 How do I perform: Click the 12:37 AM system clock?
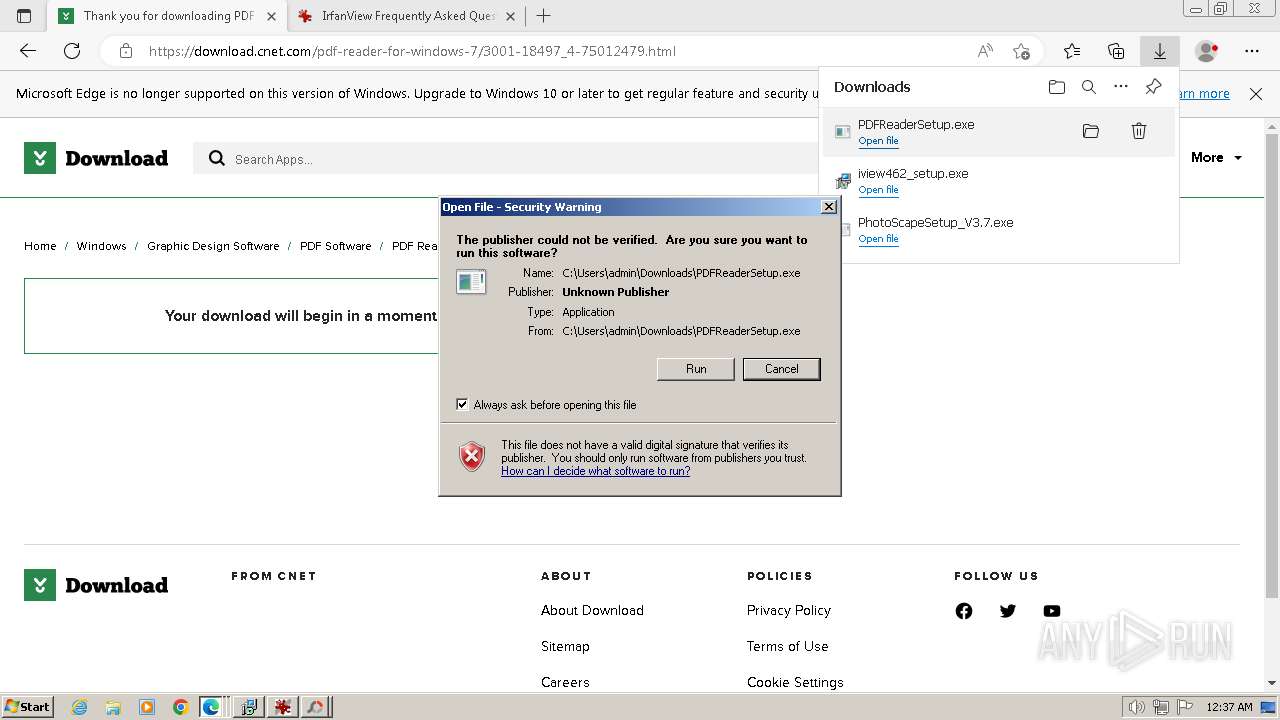coord(1229,707)
